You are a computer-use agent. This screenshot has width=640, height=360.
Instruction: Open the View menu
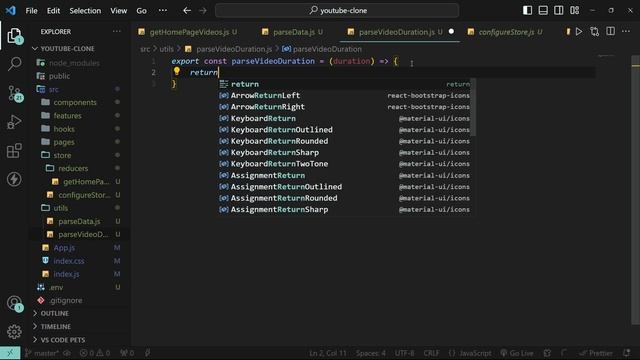click(x=118, y=11)
